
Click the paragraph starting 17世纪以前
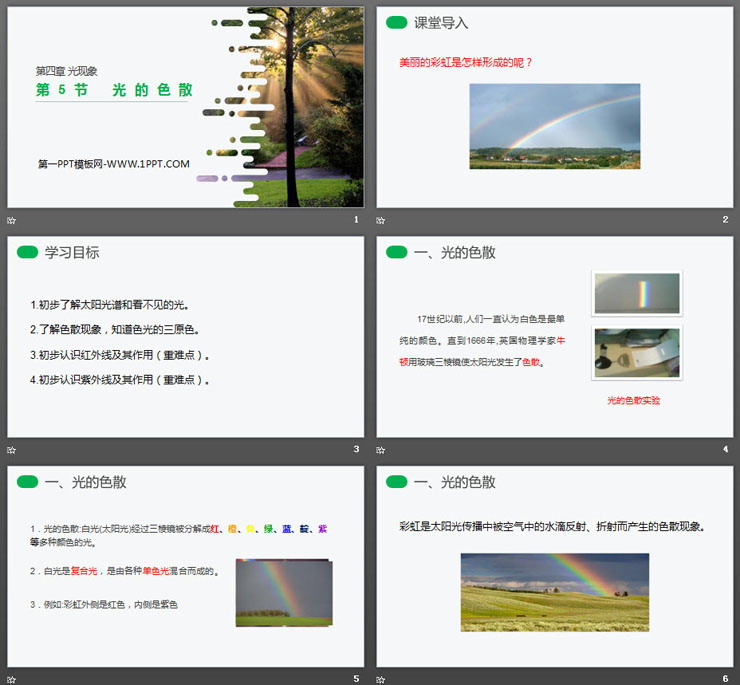coord(482,340)
